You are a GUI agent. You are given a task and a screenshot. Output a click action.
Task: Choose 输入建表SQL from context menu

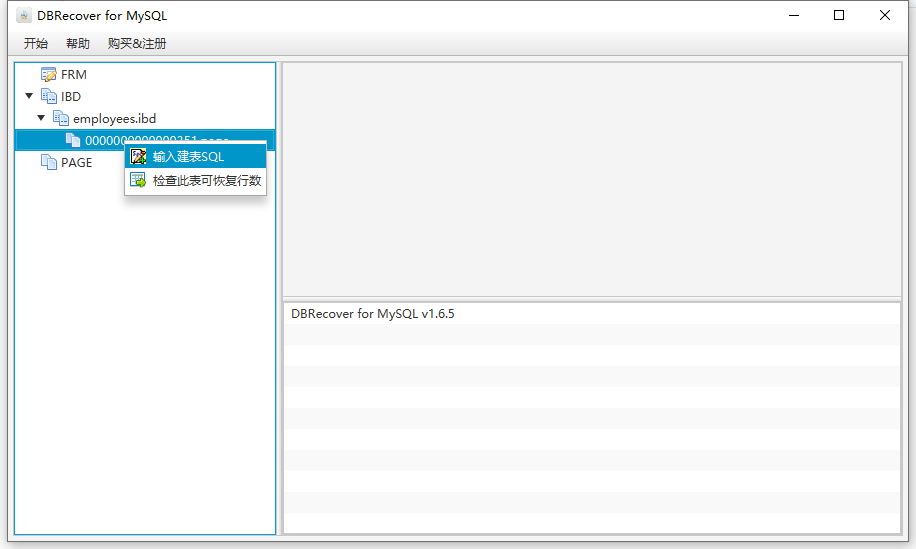coord(195,156)
